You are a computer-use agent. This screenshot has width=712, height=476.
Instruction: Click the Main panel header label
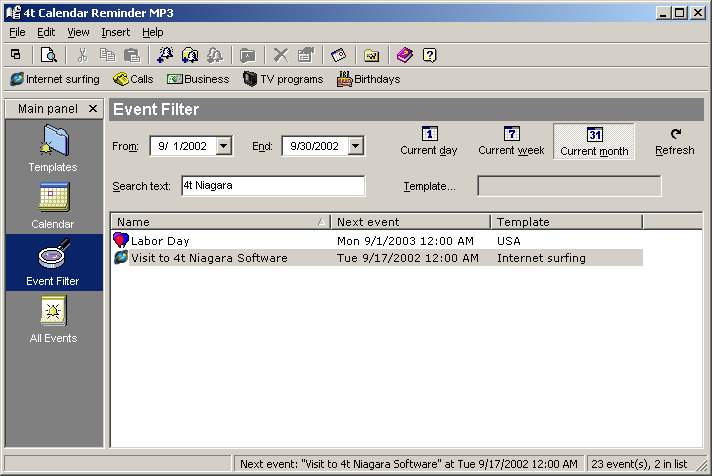(48, 109)
